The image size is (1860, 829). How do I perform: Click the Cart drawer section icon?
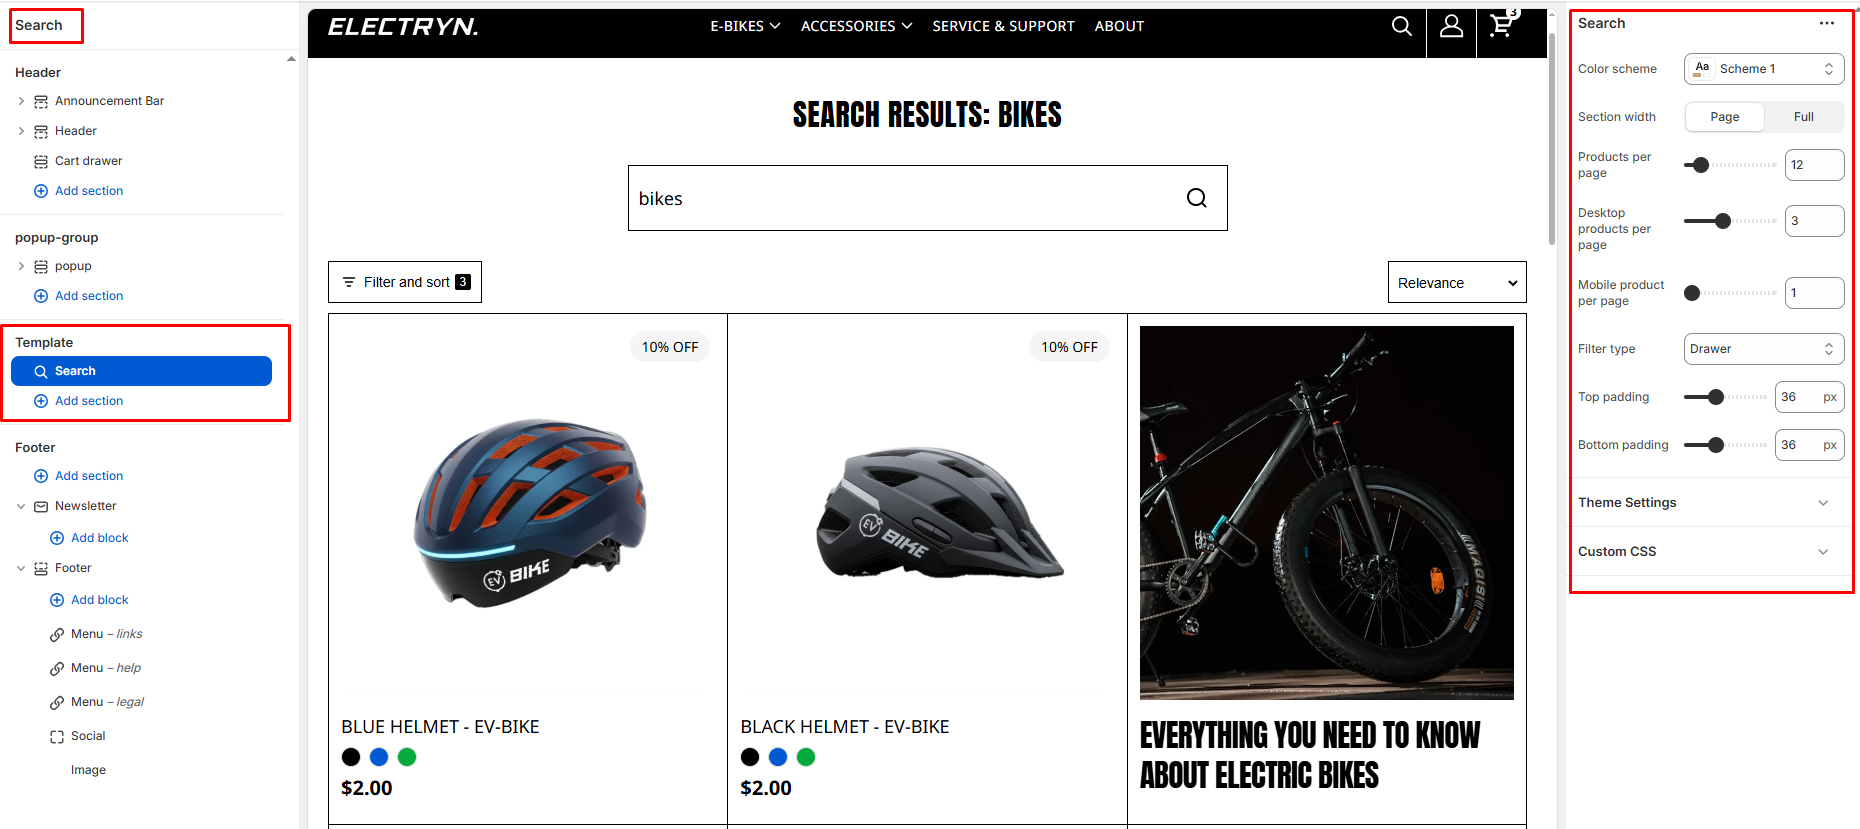pos(41,161)
